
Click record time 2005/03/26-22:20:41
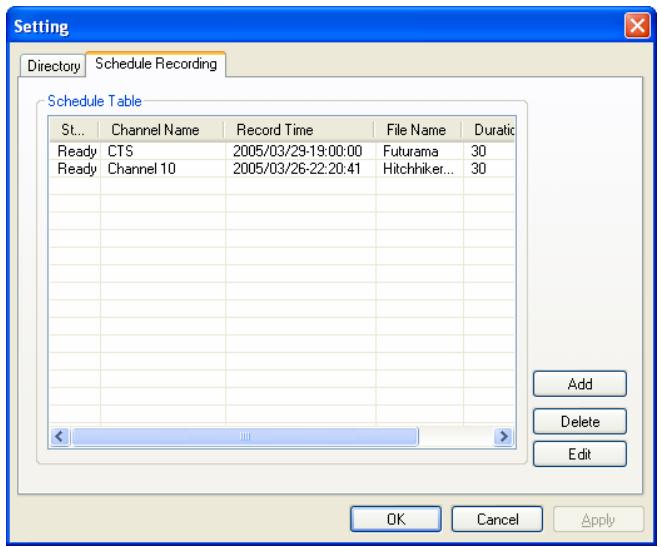[x=296, y=169]
